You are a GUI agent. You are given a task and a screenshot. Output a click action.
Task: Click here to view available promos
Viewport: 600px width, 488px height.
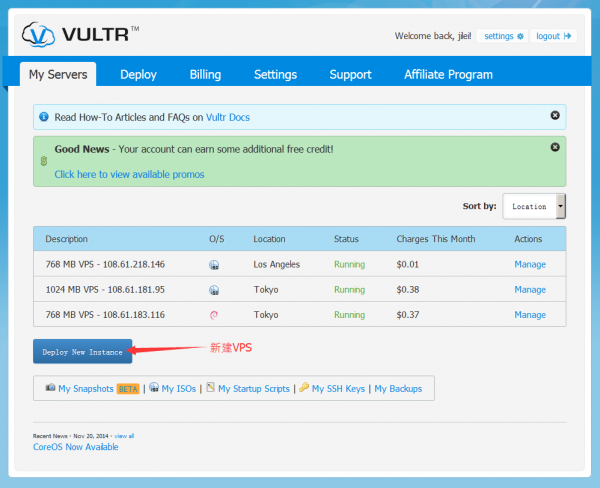click(x=129, y=174)
